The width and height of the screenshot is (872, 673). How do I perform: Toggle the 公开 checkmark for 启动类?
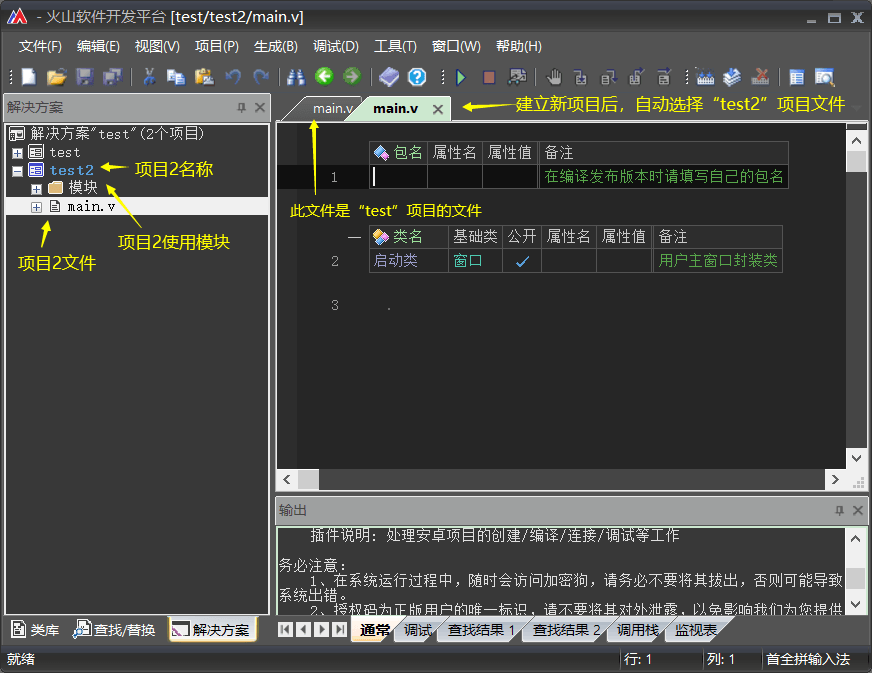(521, 261)
